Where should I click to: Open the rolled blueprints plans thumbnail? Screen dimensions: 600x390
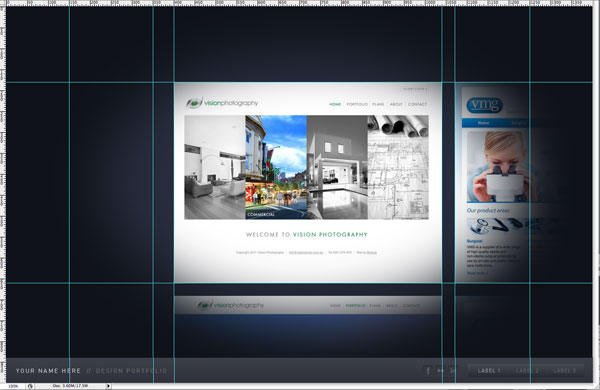click(398, 167)
